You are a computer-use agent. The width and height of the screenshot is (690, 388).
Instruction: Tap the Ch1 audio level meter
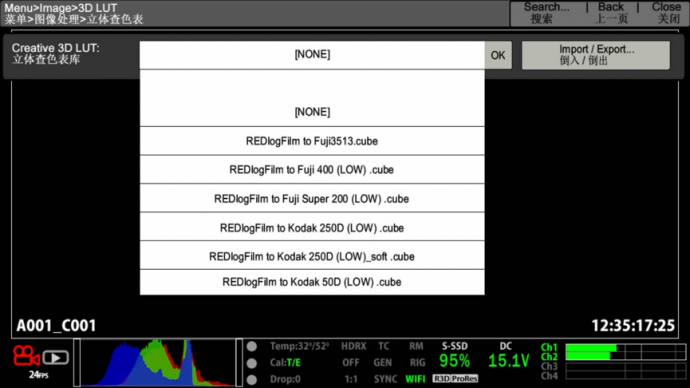coord(625,348)
